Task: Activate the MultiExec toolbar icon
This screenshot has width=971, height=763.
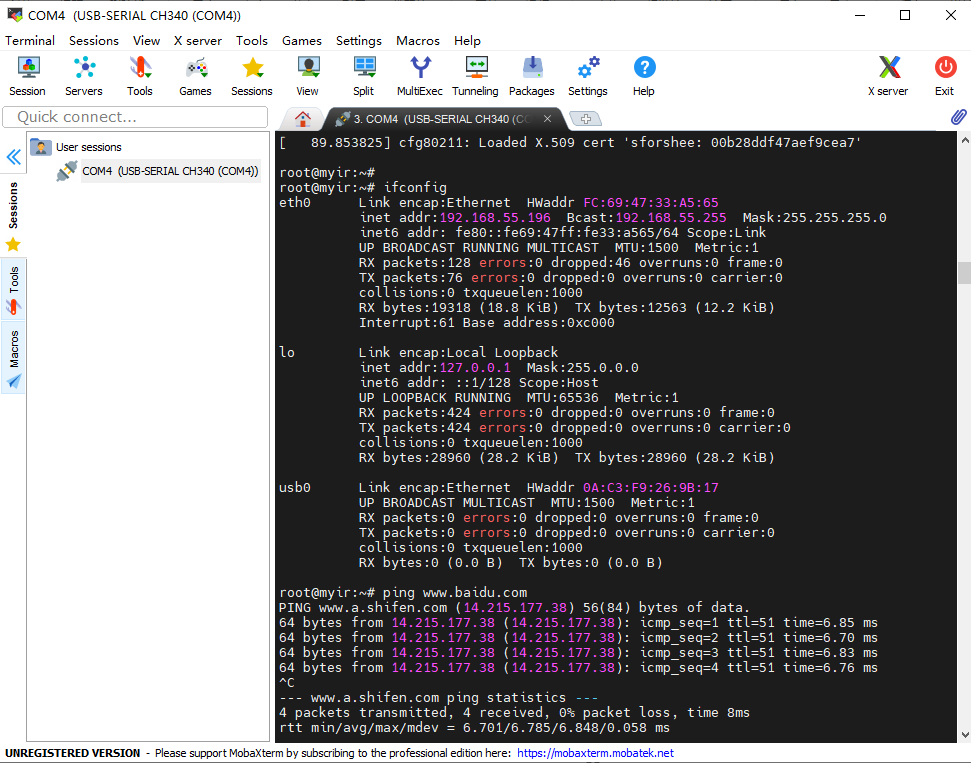Action: [x=420, y=76]
